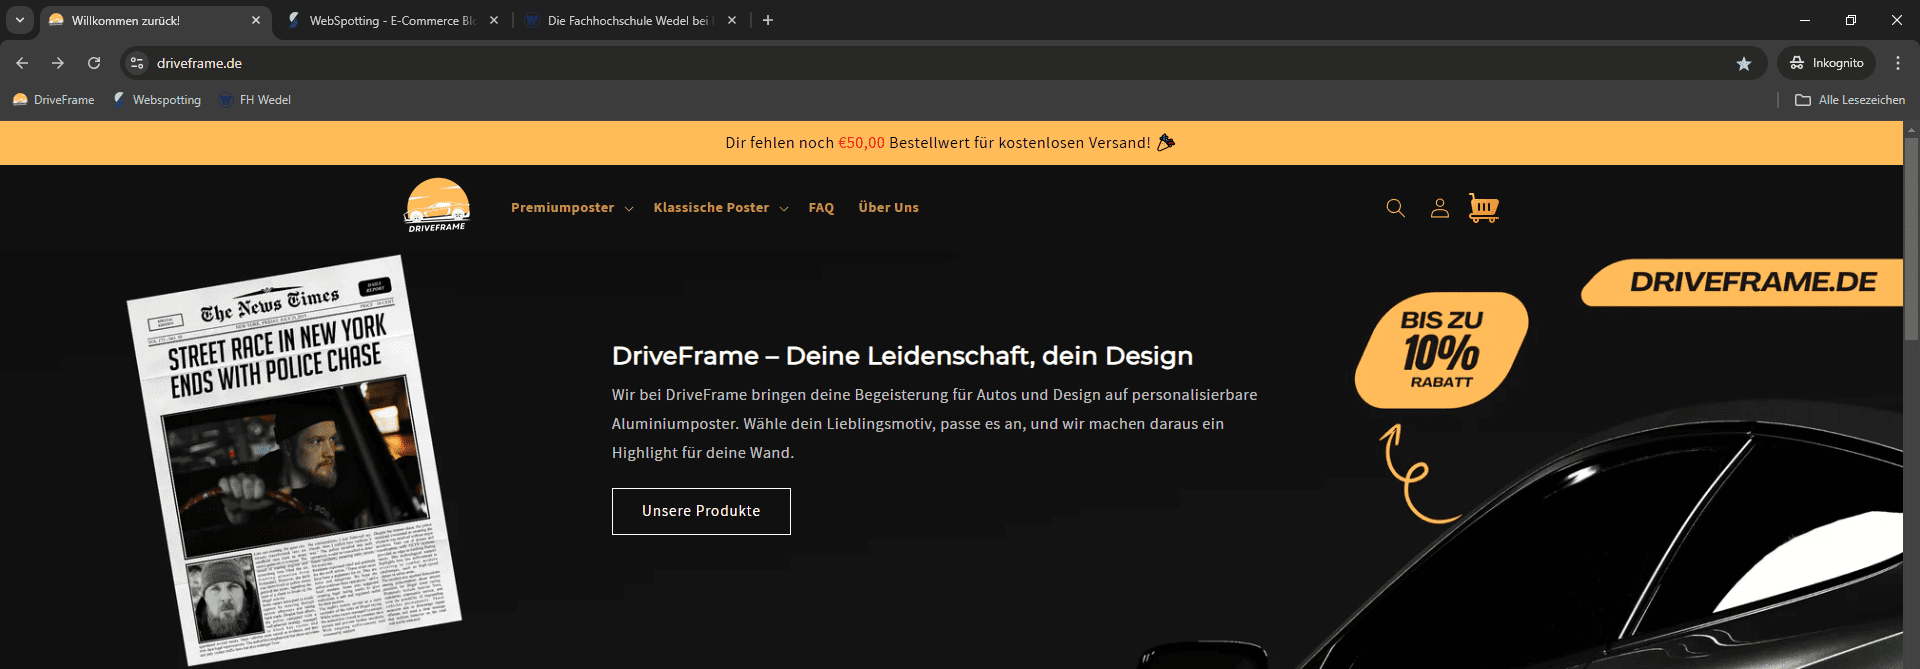Open the Alle Lesezeichen folder
Screen dimensions: 1920x669
(1850, 100)
